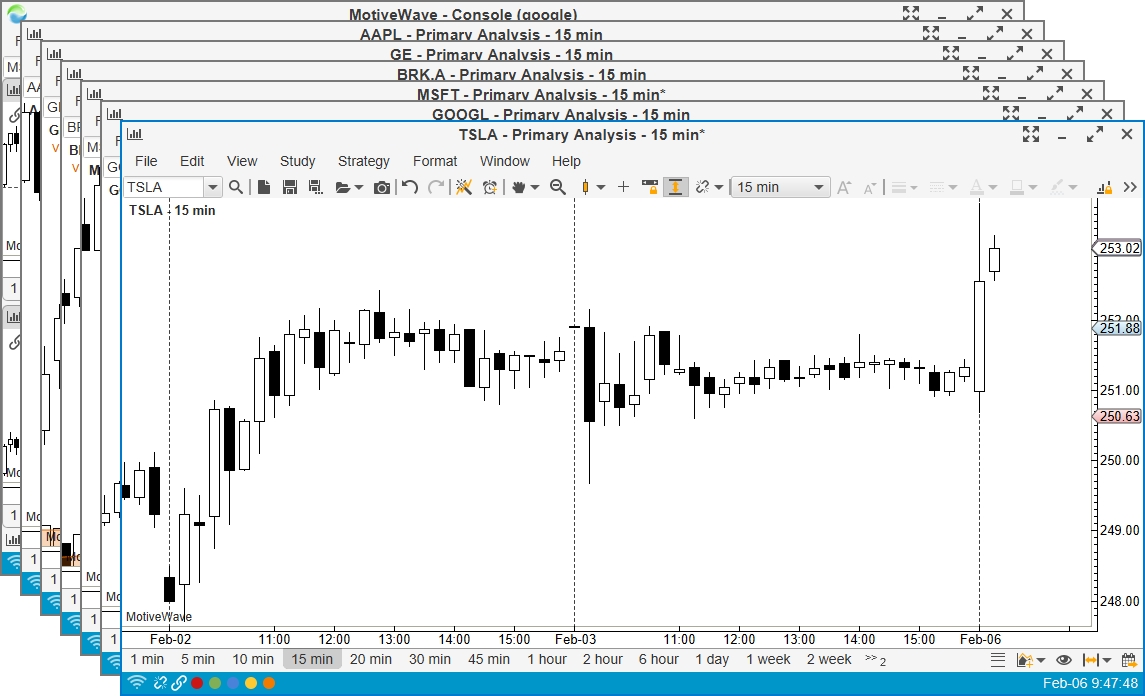This screenshot has width=1145, height=696.
Task: Expand the candlestick bar type dropdown arrow
Action: [600, 188]
